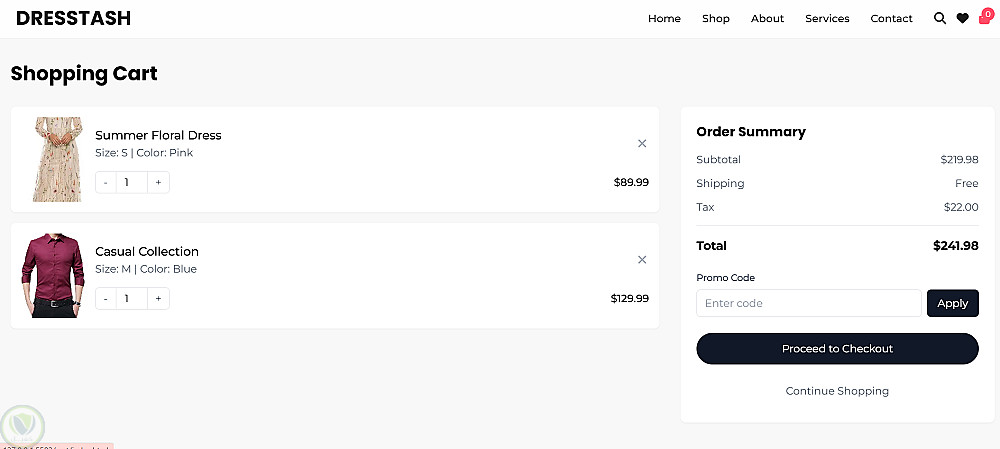Open the Services menu item

coord(827,18)
